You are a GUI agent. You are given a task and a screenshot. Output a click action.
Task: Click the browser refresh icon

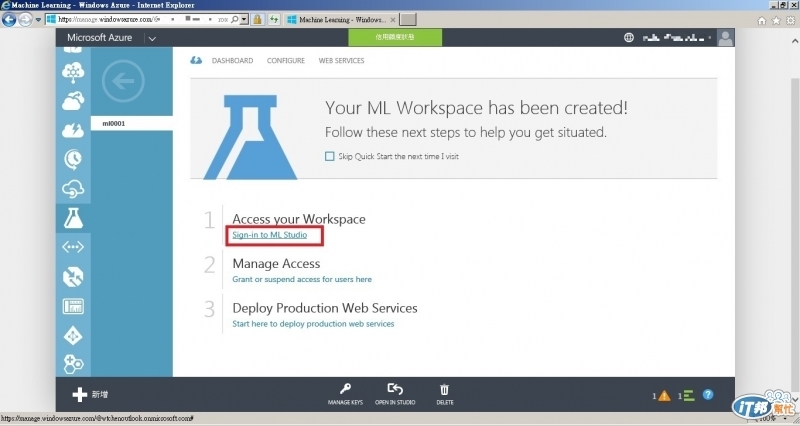tap(274, 19)
